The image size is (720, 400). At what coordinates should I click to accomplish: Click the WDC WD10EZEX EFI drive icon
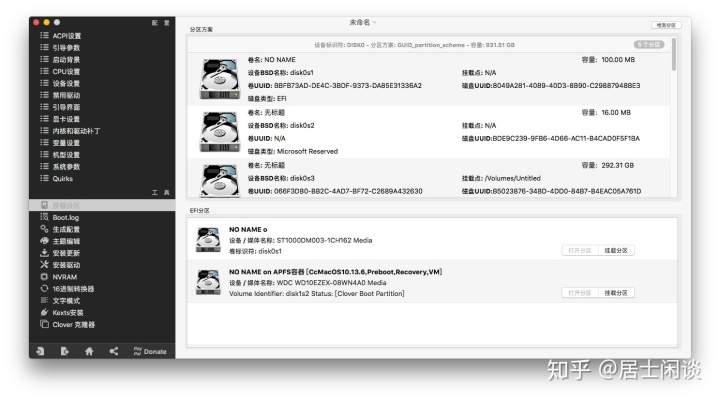(x=208, y=282)
